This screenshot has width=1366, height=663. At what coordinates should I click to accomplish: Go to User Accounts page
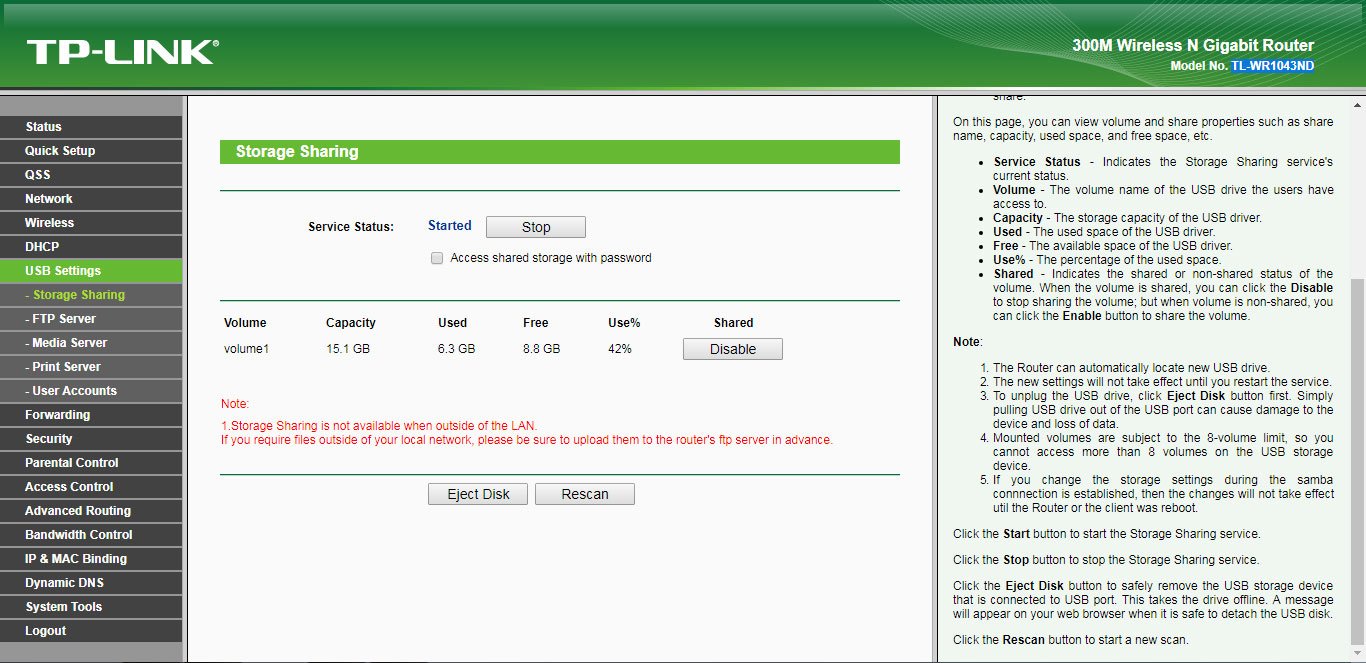74,391
